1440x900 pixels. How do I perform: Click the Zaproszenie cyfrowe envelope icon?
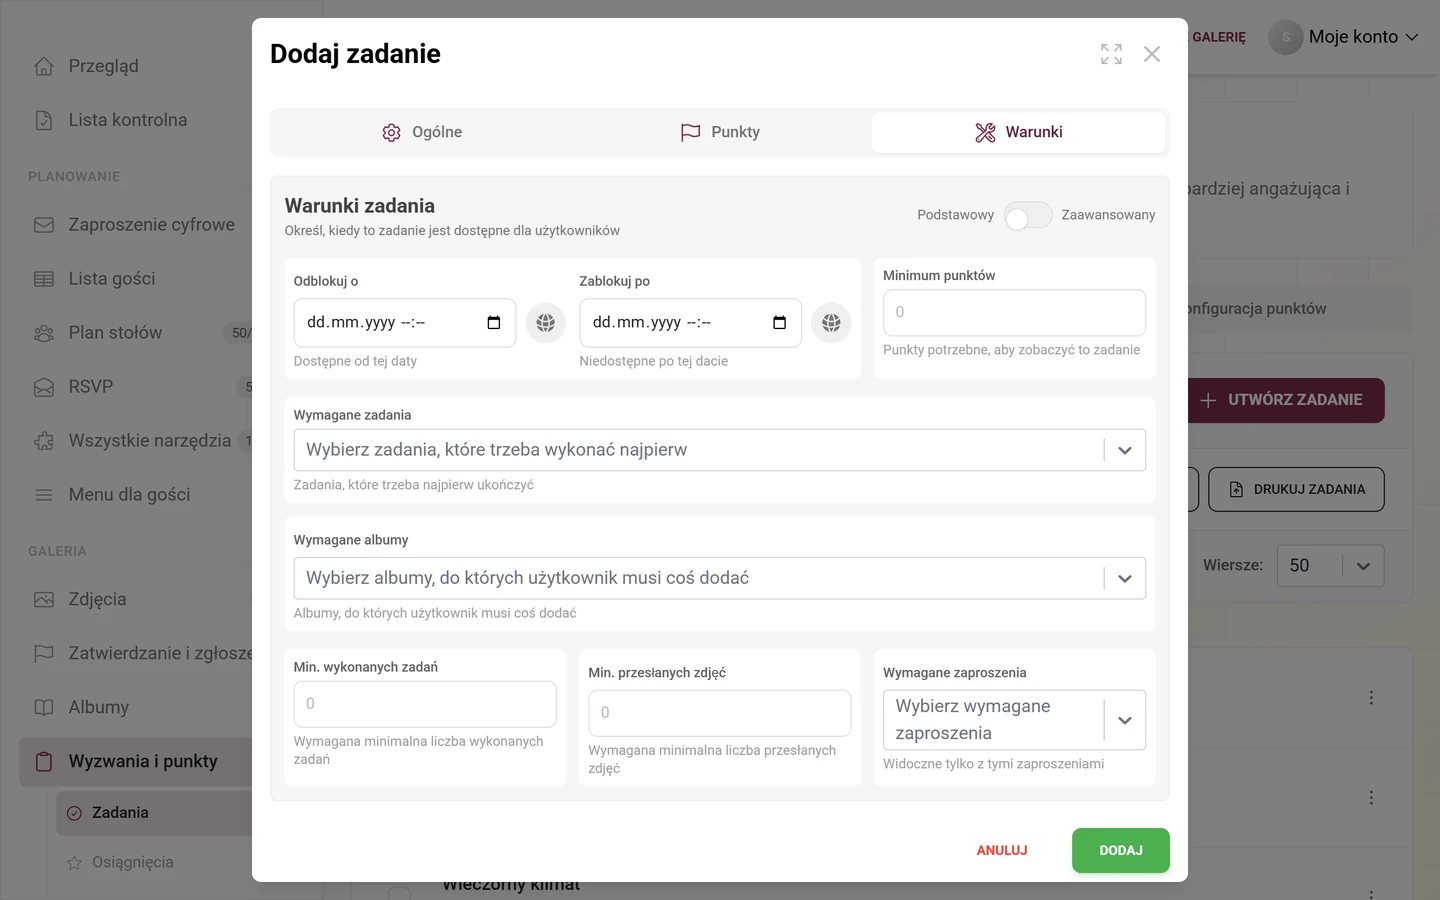pos(44,225)
